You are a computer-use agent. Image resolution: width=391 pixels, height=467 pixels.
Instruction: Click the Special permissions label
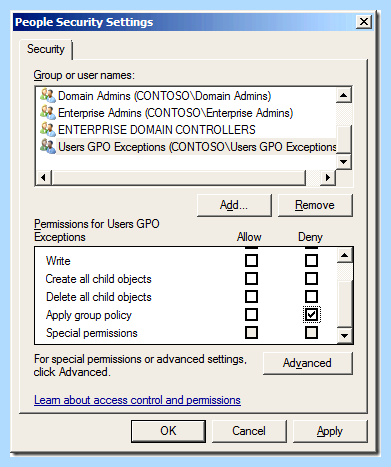point(92,333)
